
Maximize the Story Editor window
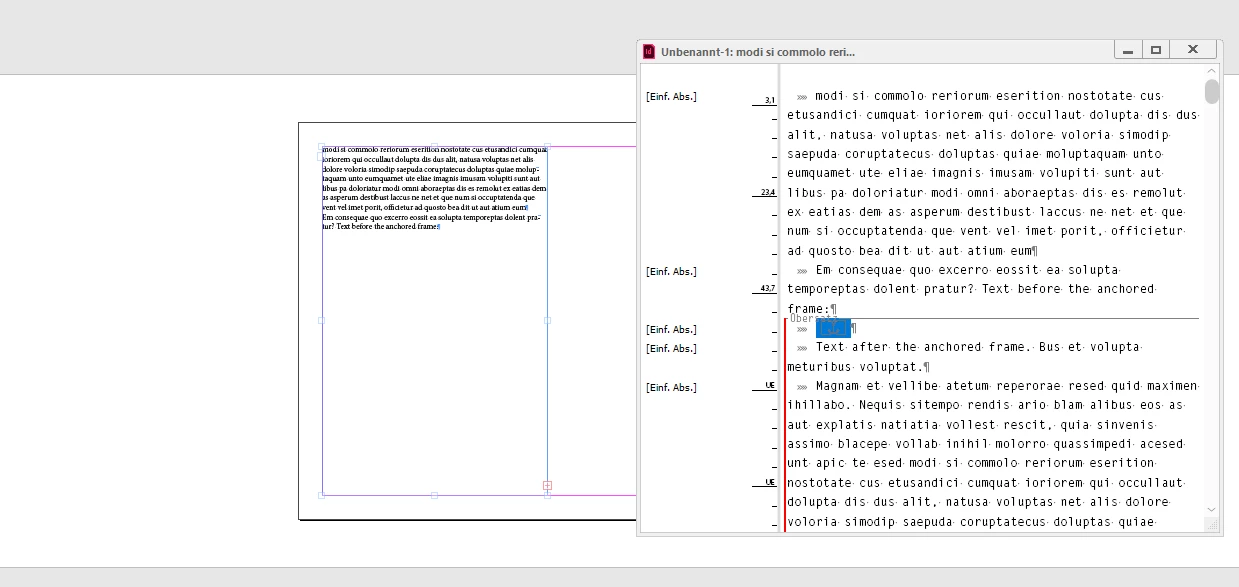coord(1156,50)
